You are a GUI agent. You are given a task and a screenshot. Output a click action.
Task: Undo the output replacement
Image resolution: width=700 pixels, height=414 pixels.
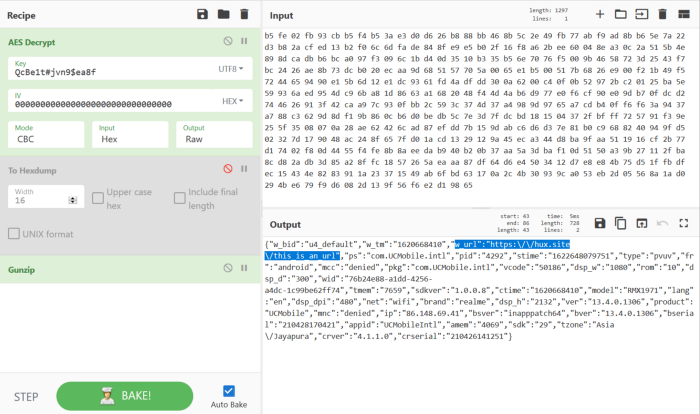click(662, 223)
